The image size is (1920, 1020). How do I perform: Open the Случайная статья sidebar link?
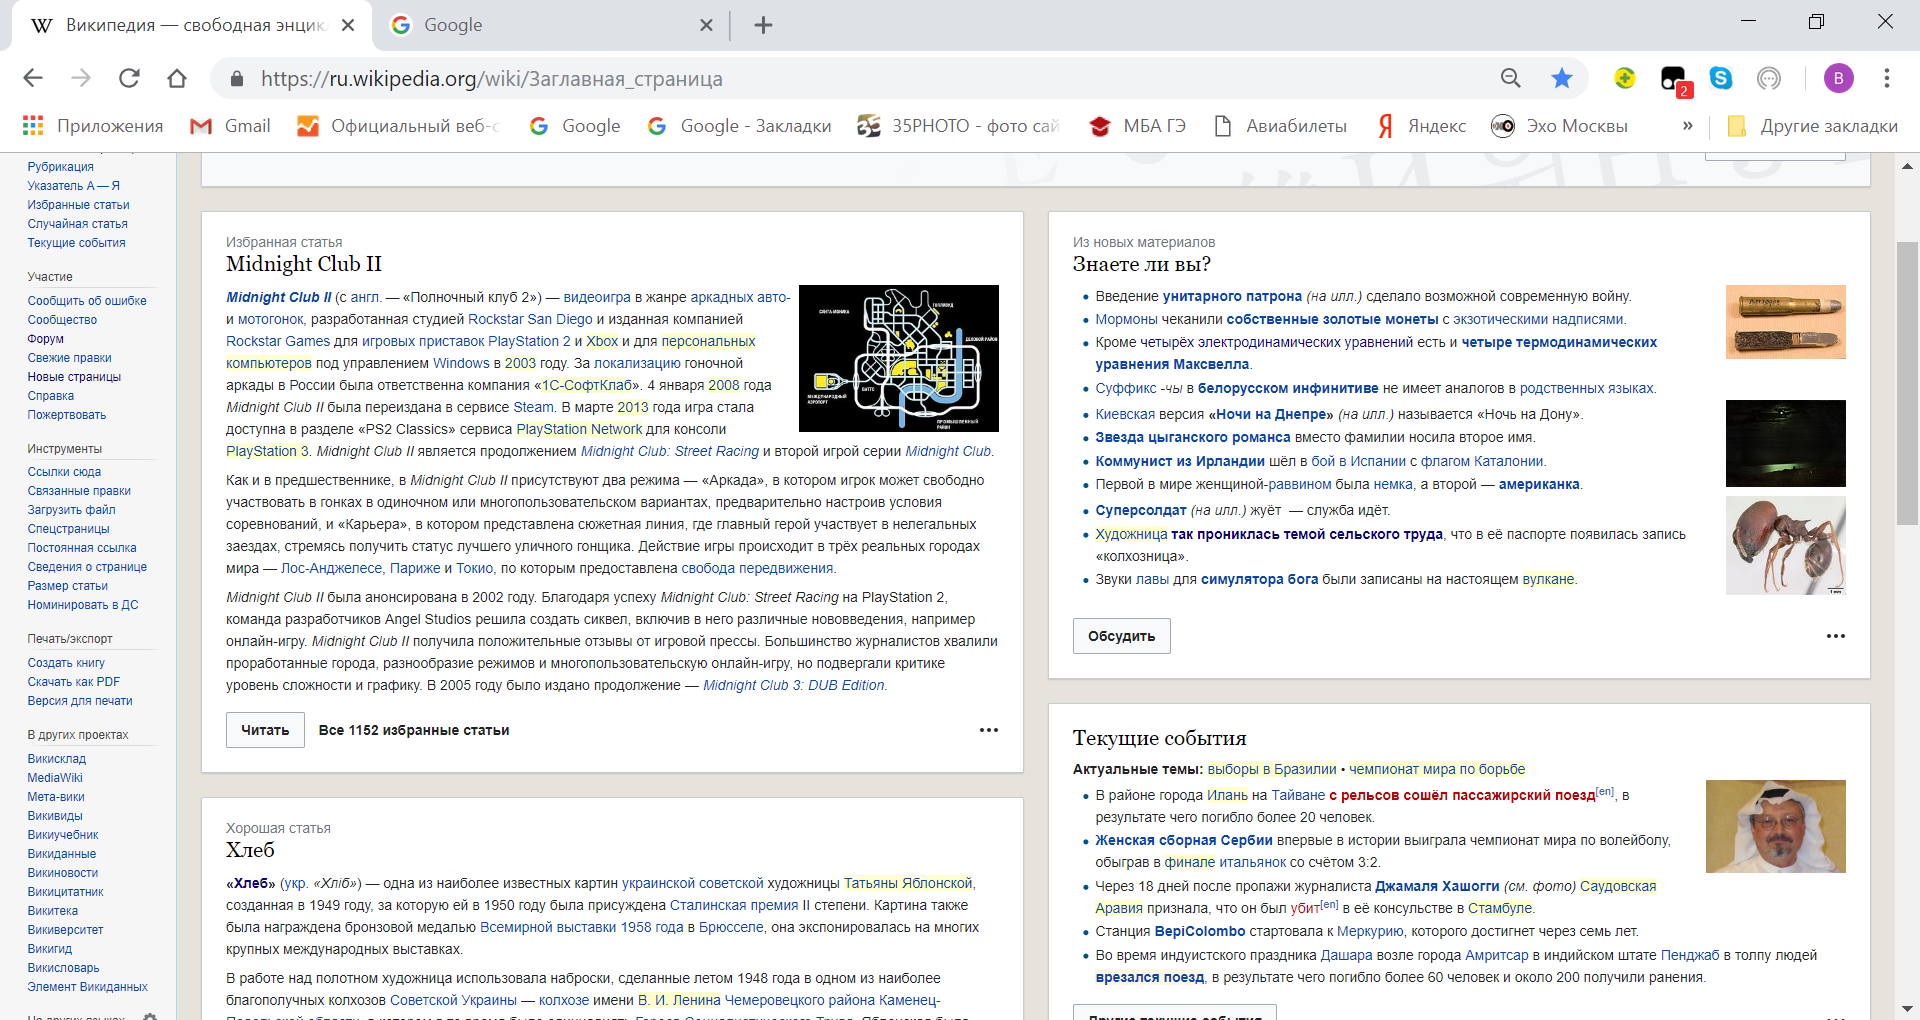78,224
